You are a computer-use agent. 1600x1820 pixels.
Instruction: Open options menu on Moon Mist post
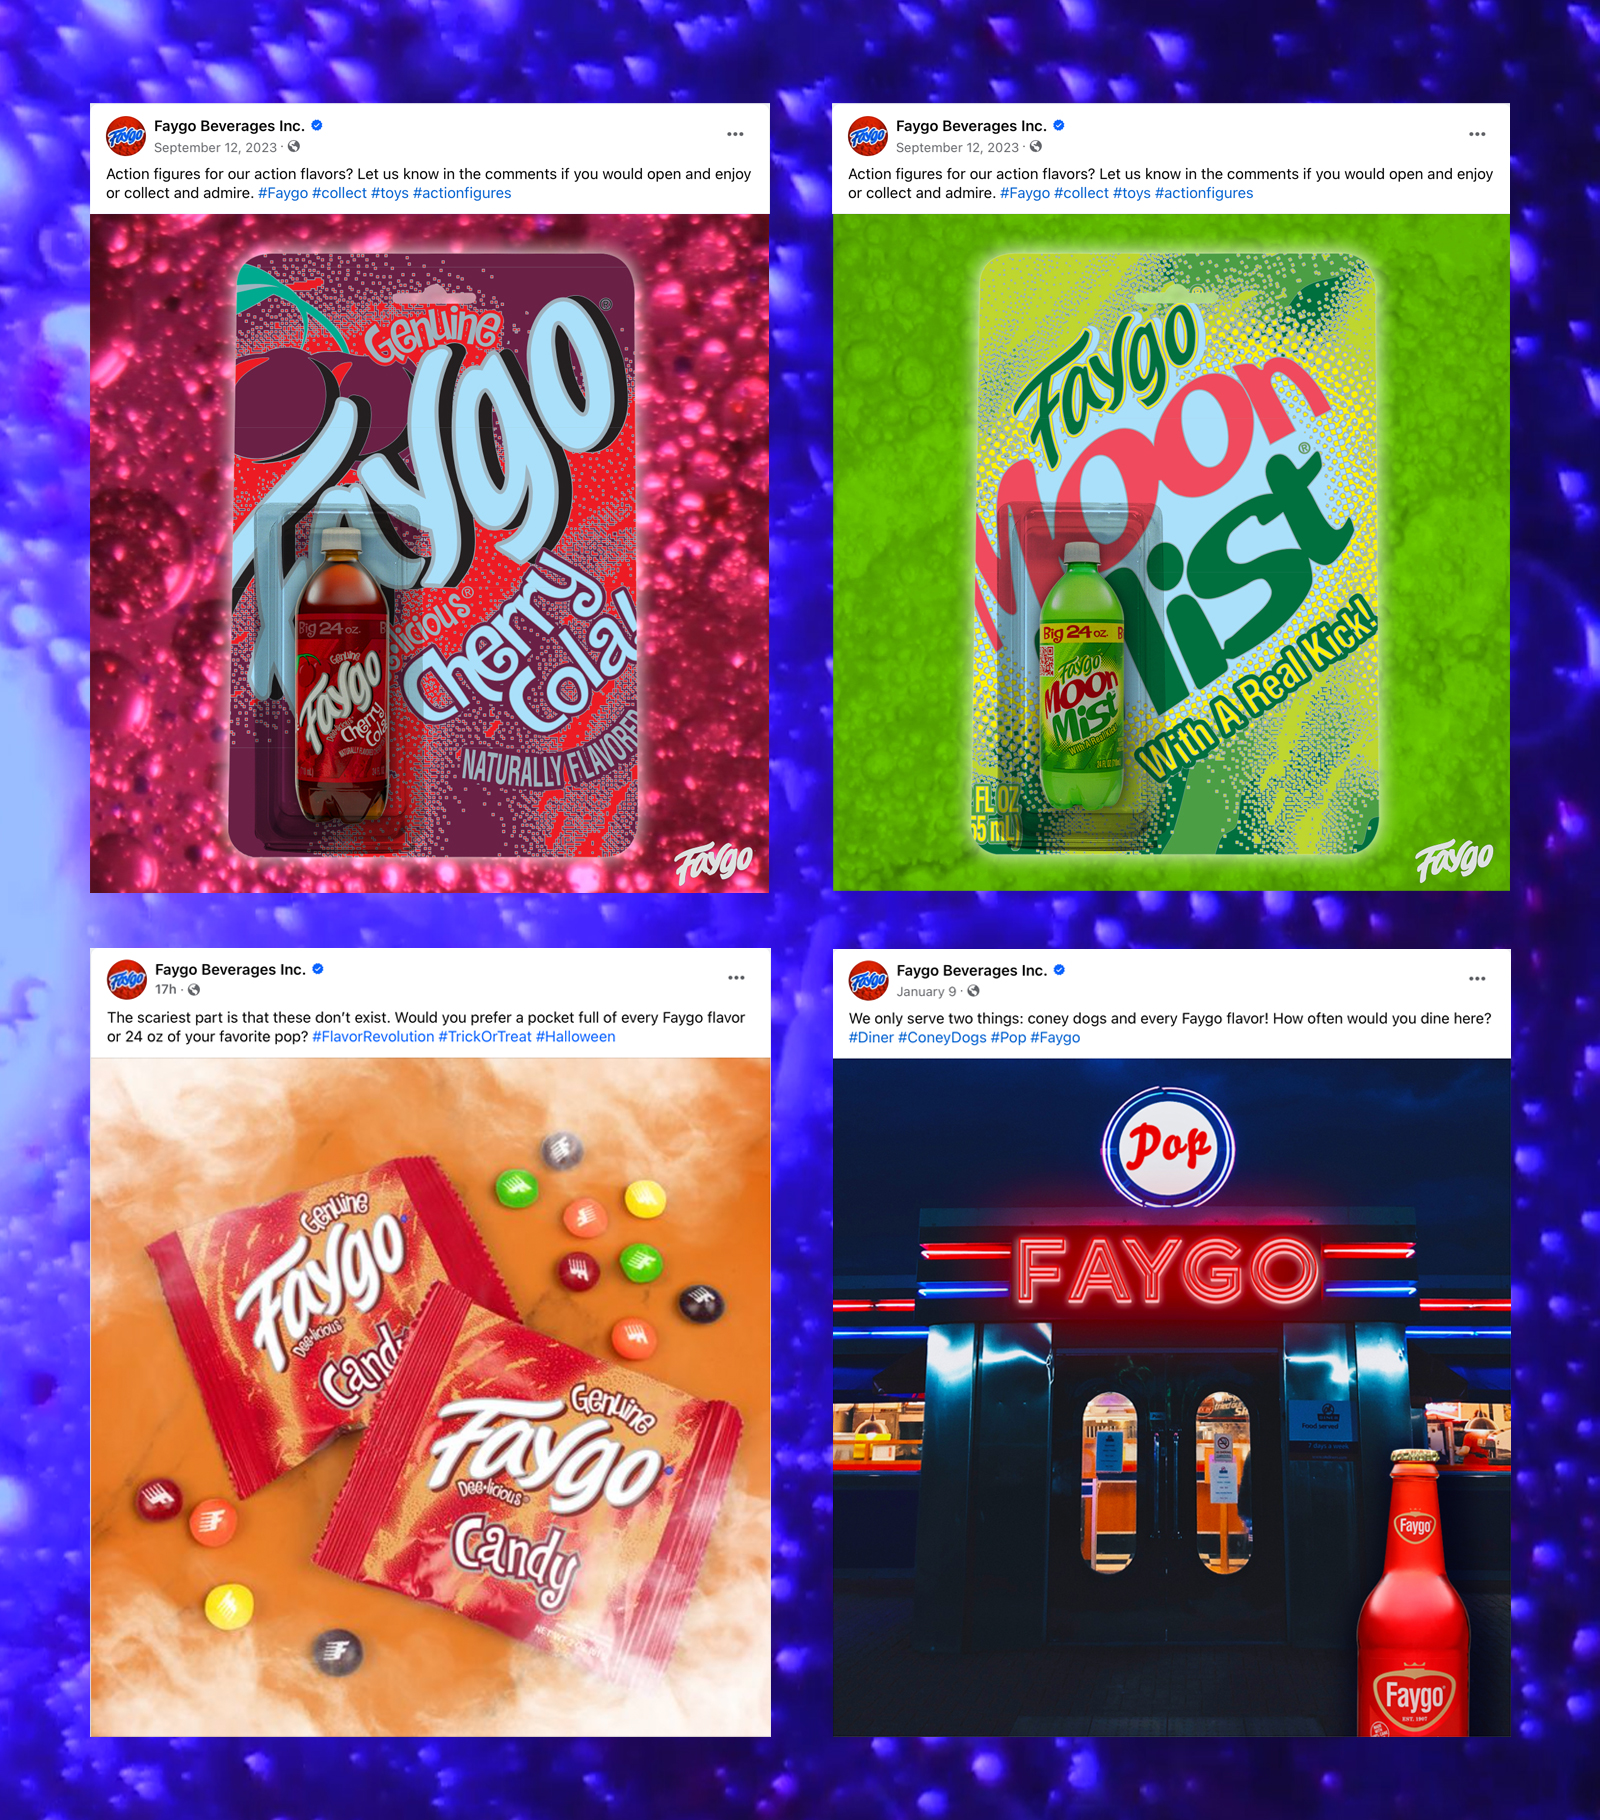click(1477, 134)
